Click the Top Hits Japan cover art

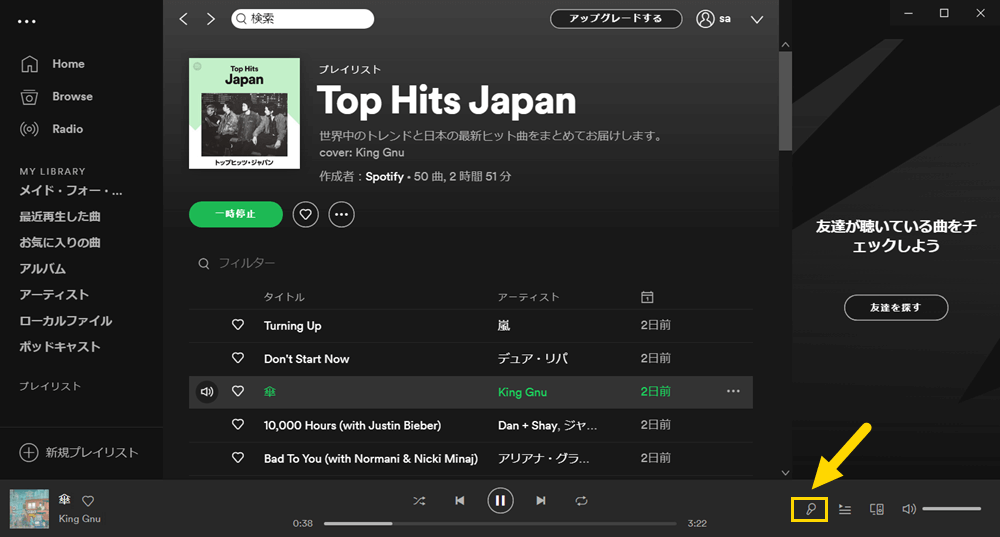[x=244, y=114]
